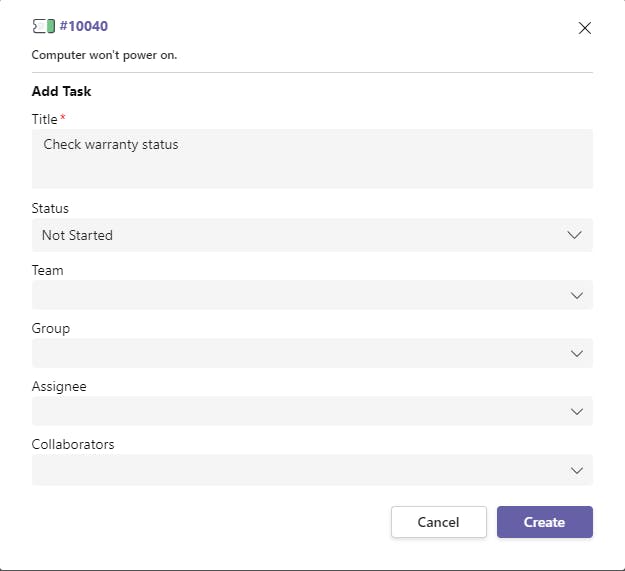625x571 pixels.
Task: Expand the Collaborators list using its chevron
Action: pyautogui.click(x=575, y=470)
